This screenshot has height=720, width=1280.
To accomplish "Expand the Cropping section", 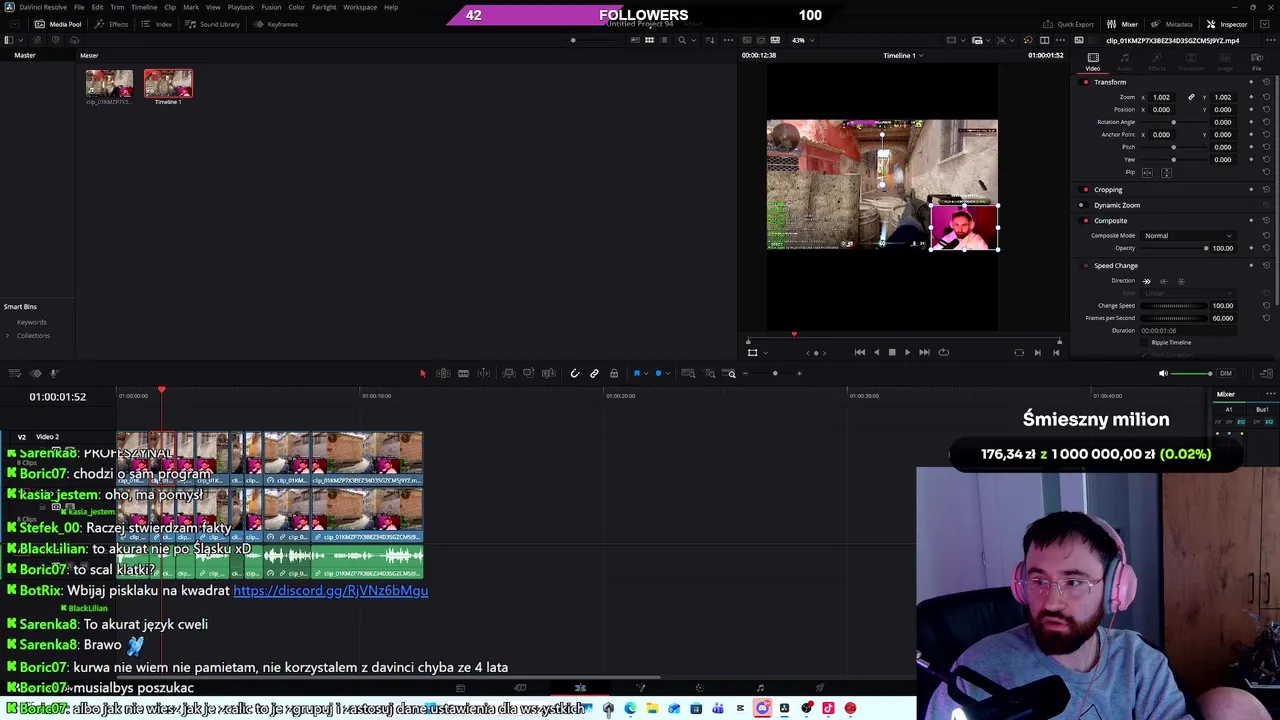I will 1108,189.
